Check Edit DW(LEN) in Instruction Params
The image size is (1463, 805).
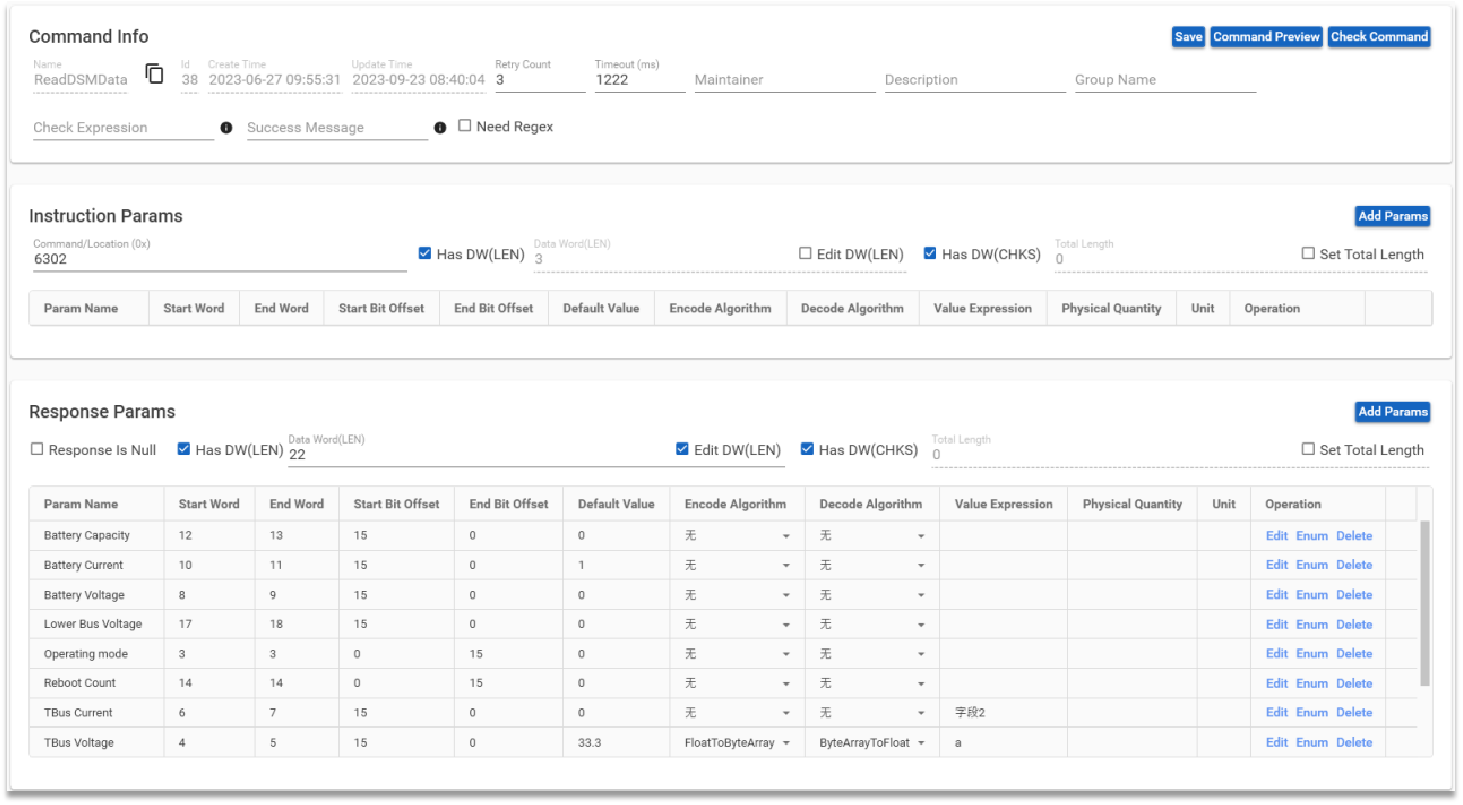click(x=805, y=254)
